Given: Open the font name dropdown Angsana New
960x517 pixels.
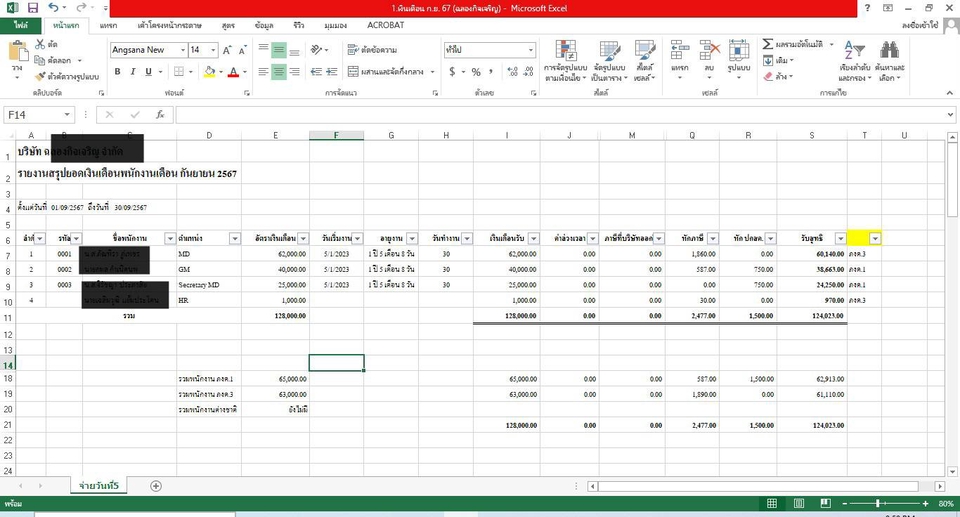Looking at the screenshot, I should [x=182, y=50].
